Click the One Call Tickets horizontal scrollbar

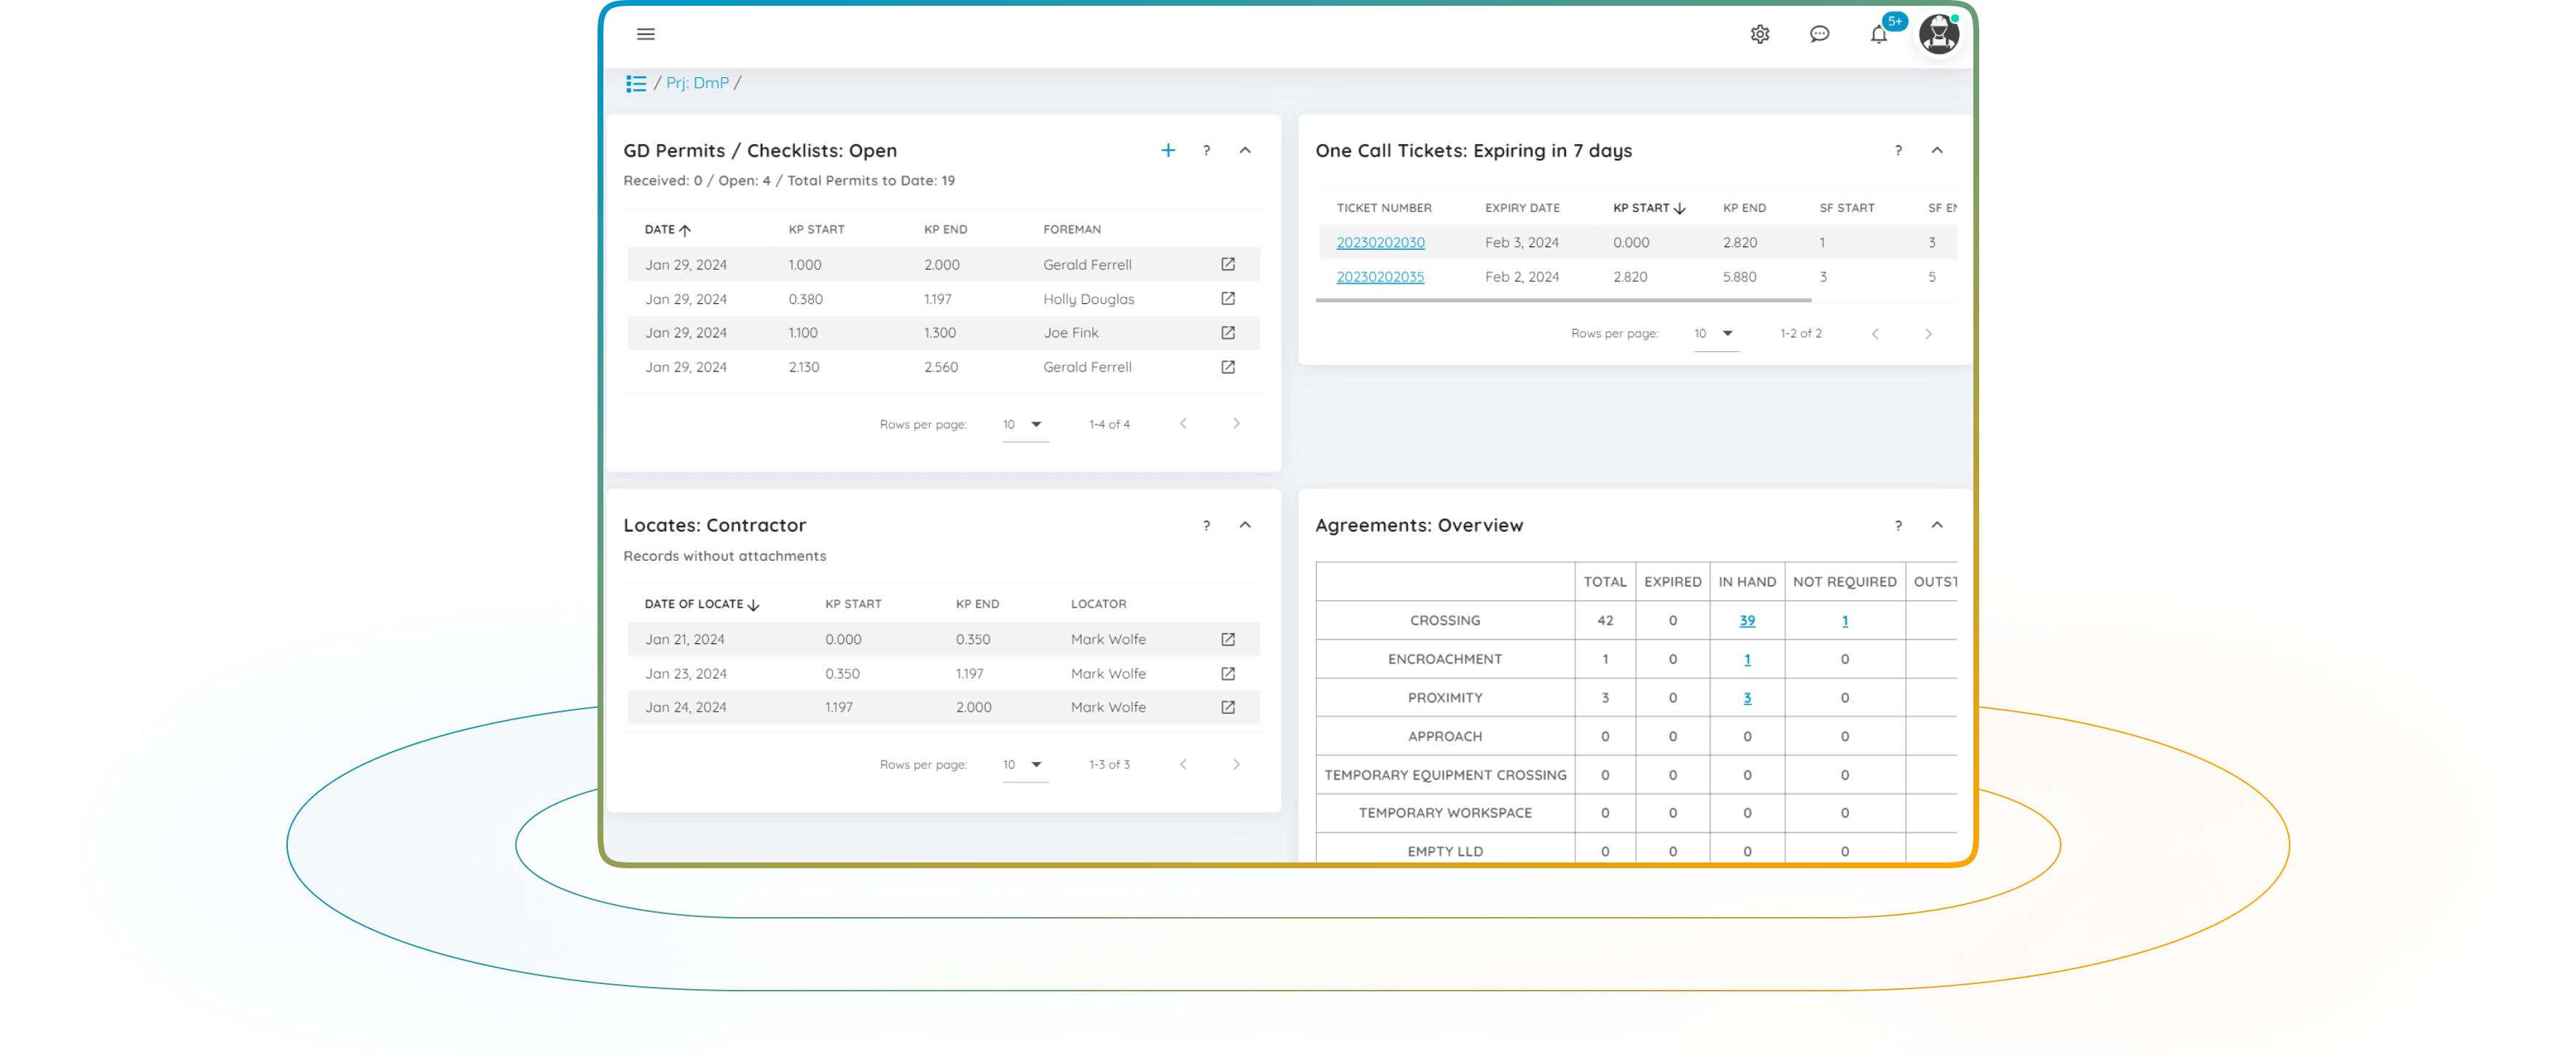click(x=1563, y=300)
